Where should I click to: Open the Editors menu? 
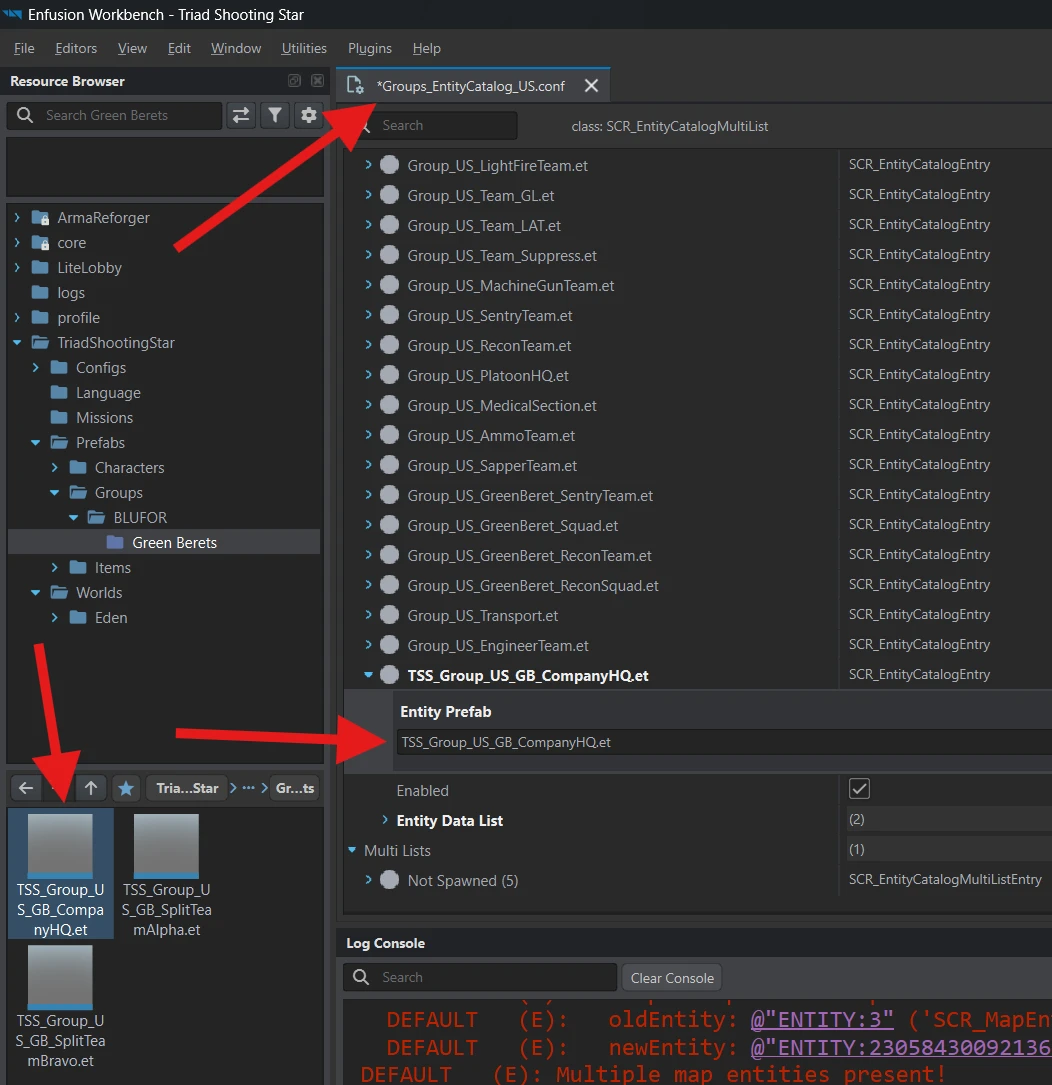click(x=76, y=48)
